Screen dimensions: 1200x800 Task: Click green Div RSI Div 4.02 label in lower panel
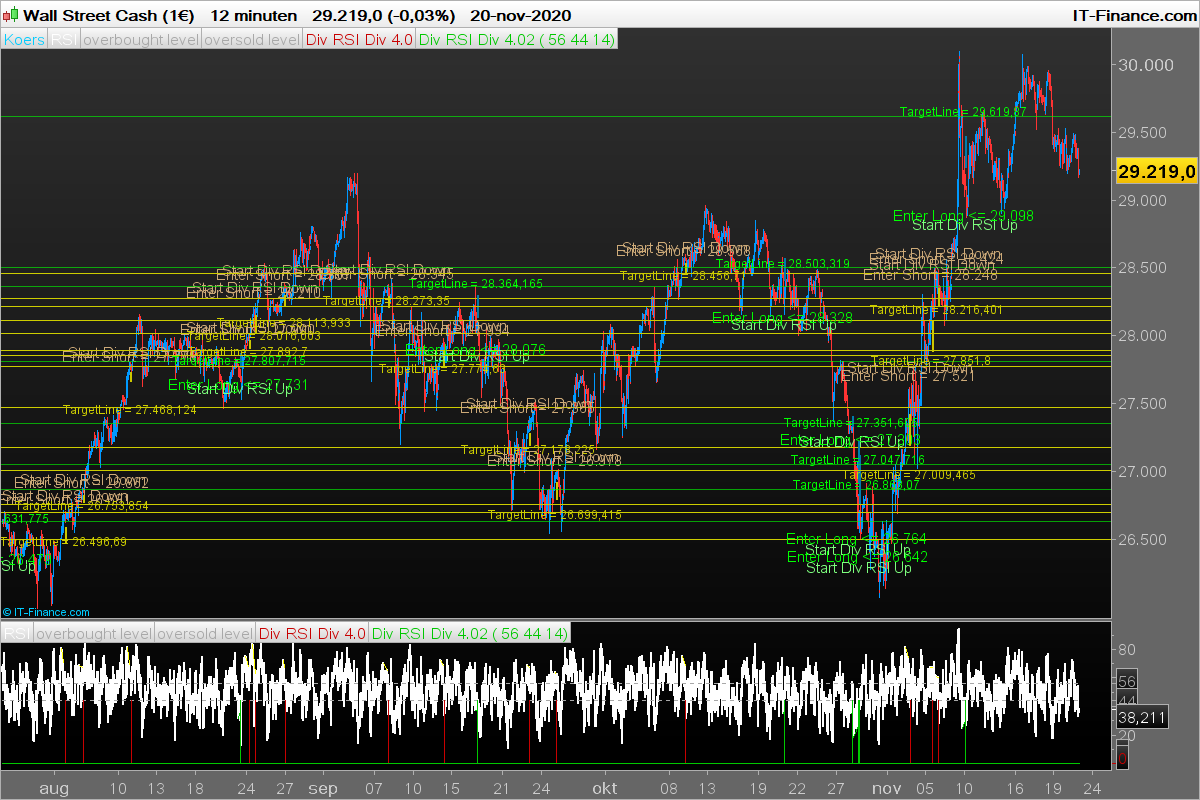click(469, 633)
